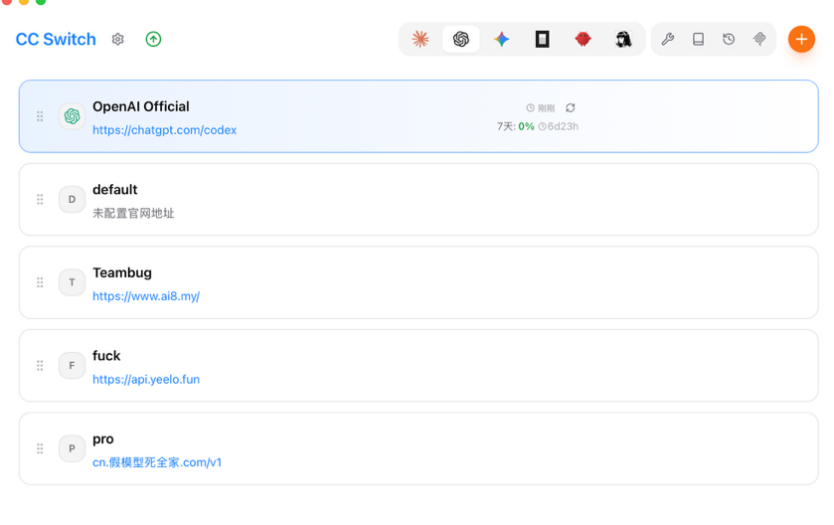Select the OpenAI Official provider name

pos(141,106)
